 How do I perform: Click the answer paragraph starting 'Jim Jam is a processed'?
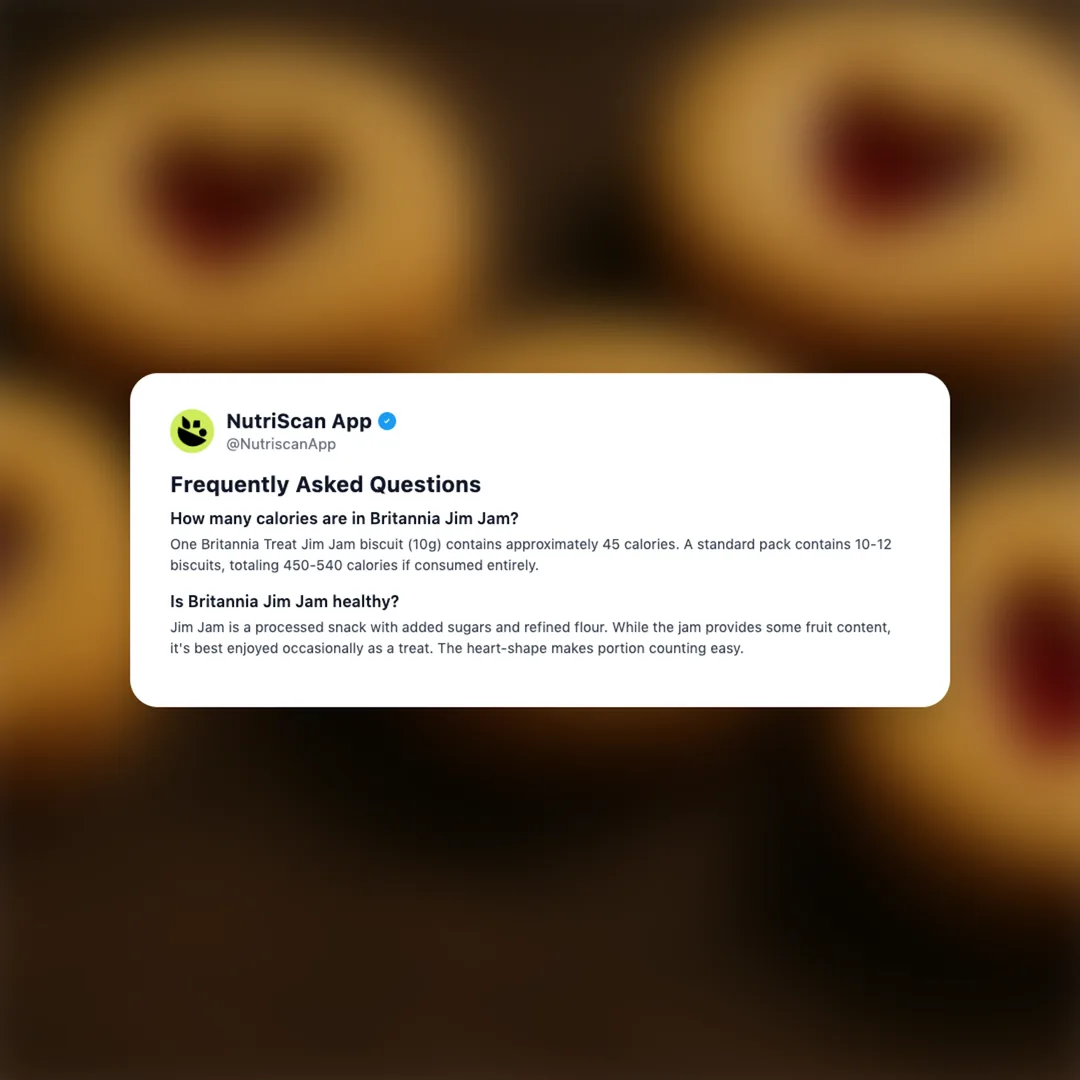(530, 638)
